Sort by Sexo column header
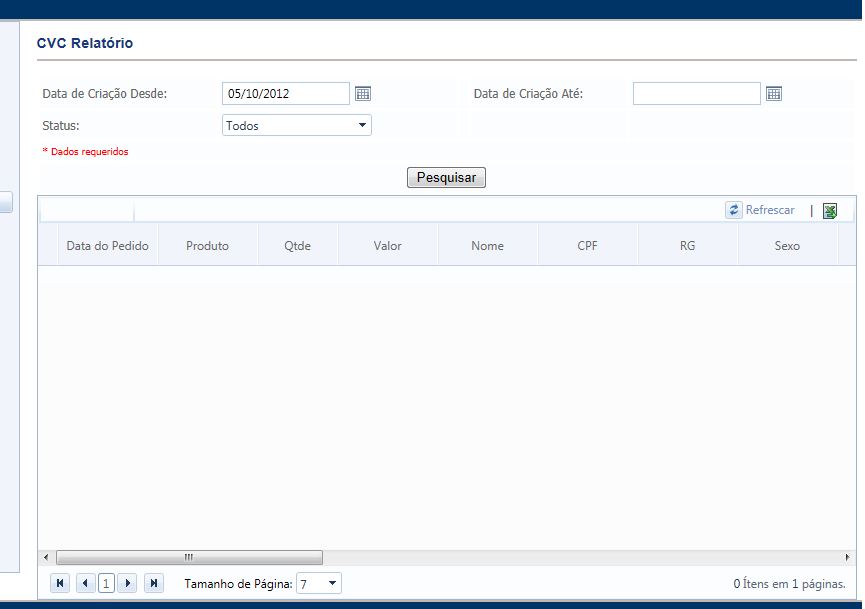 [x=787, y=246]
